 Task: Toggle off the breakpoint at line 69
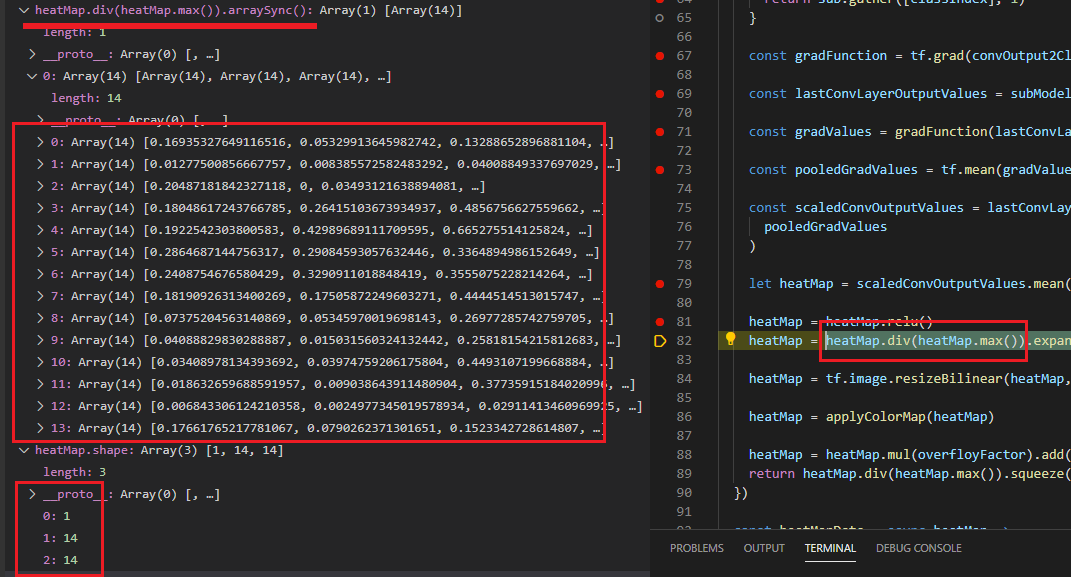(x=660, y=94)
